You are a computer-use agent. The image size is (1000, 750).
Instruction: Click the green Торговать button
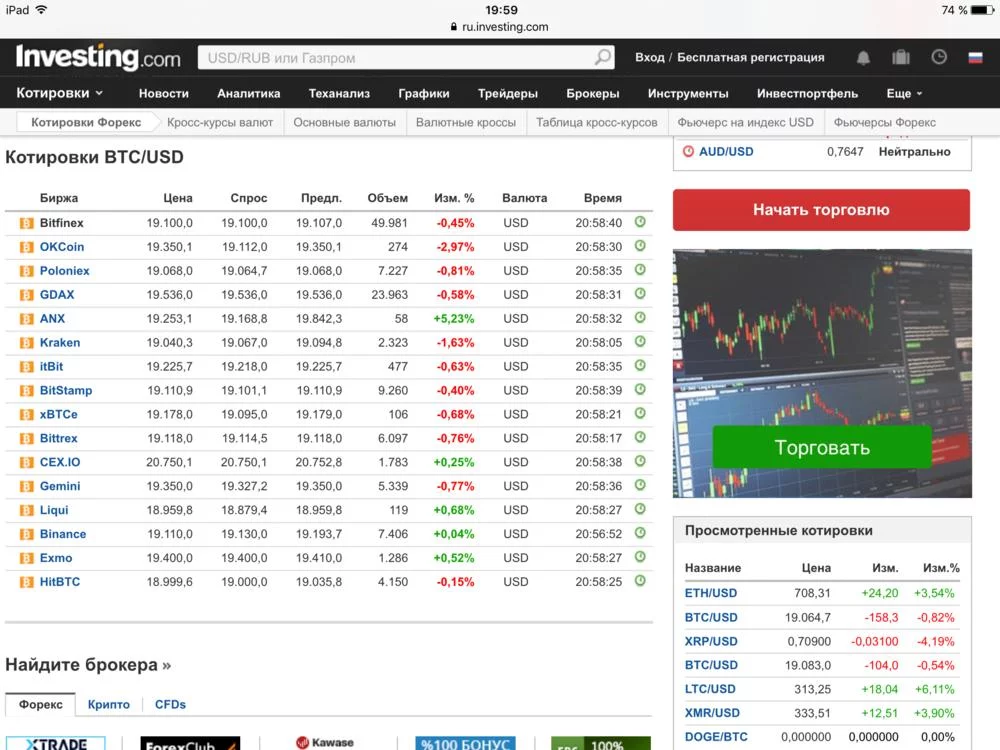[x=822, y=447]
